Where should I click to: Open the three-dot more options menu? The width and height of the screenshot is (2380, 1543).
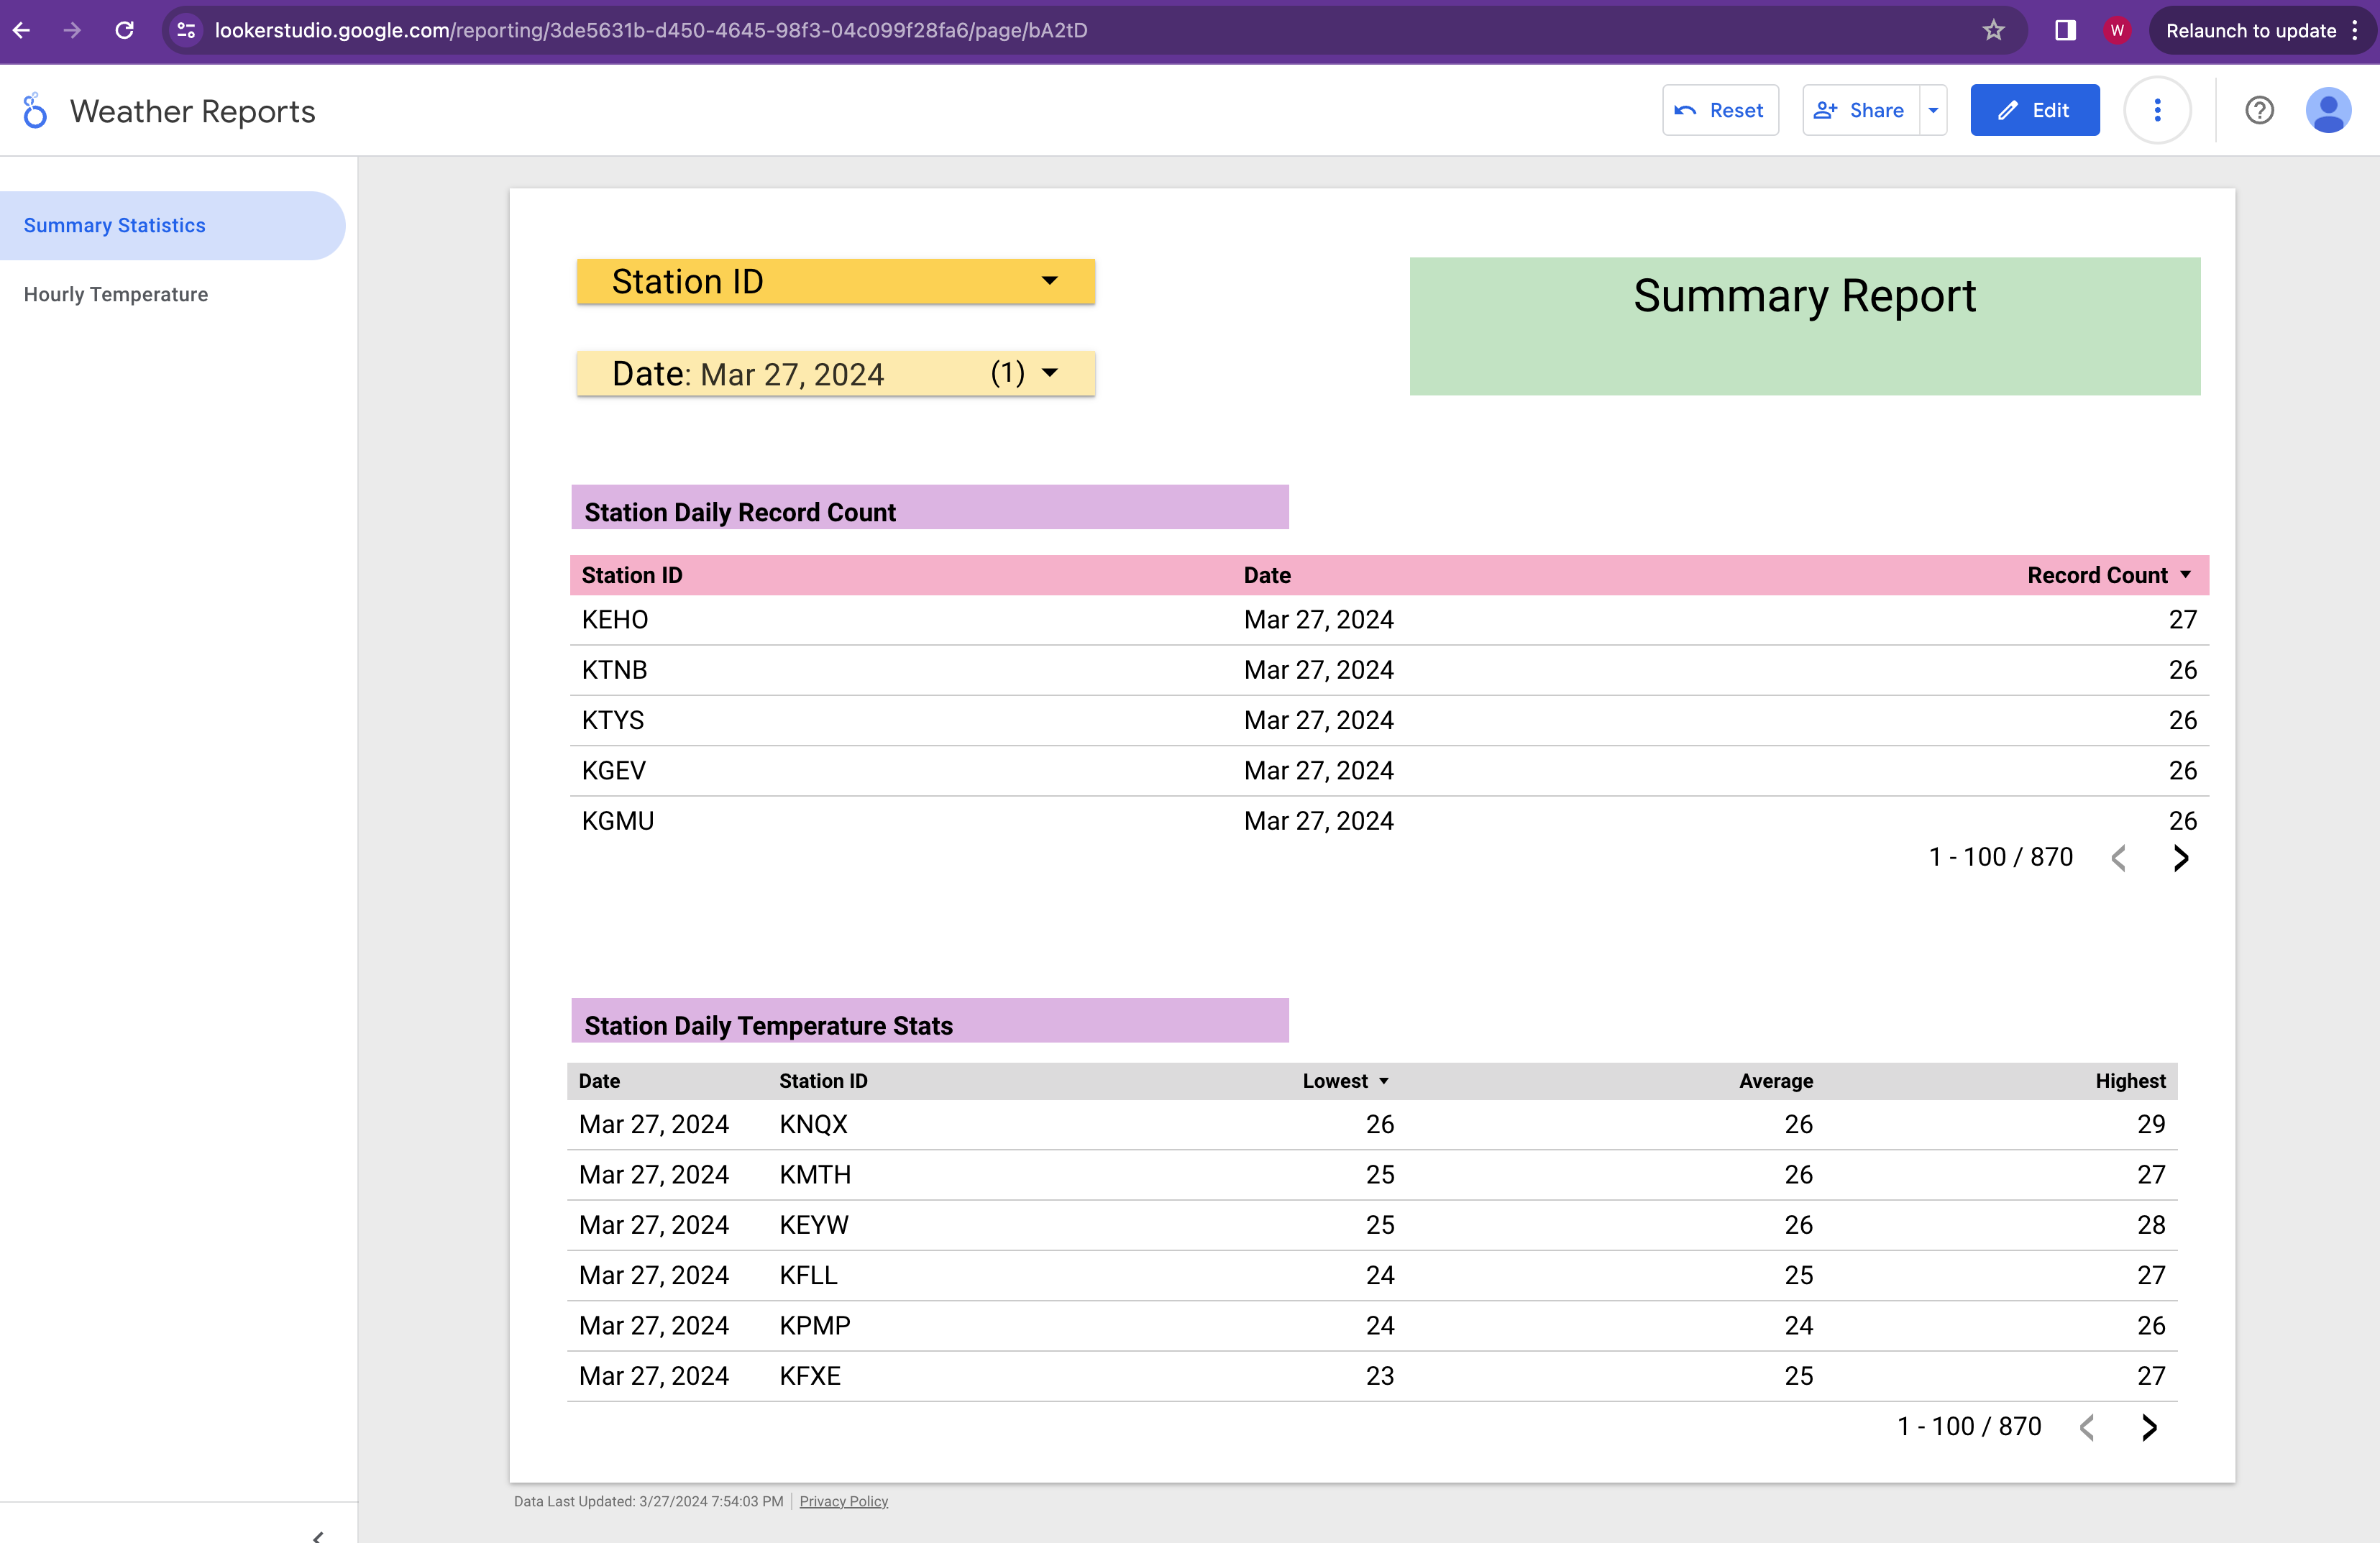tap(2157, 111)
